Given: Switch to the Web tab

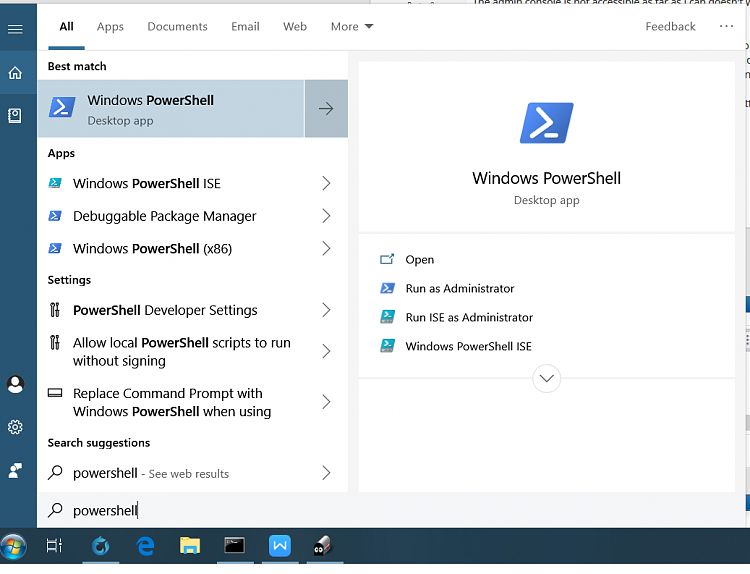Looking at the screenshot, I should tap(295, 26).
